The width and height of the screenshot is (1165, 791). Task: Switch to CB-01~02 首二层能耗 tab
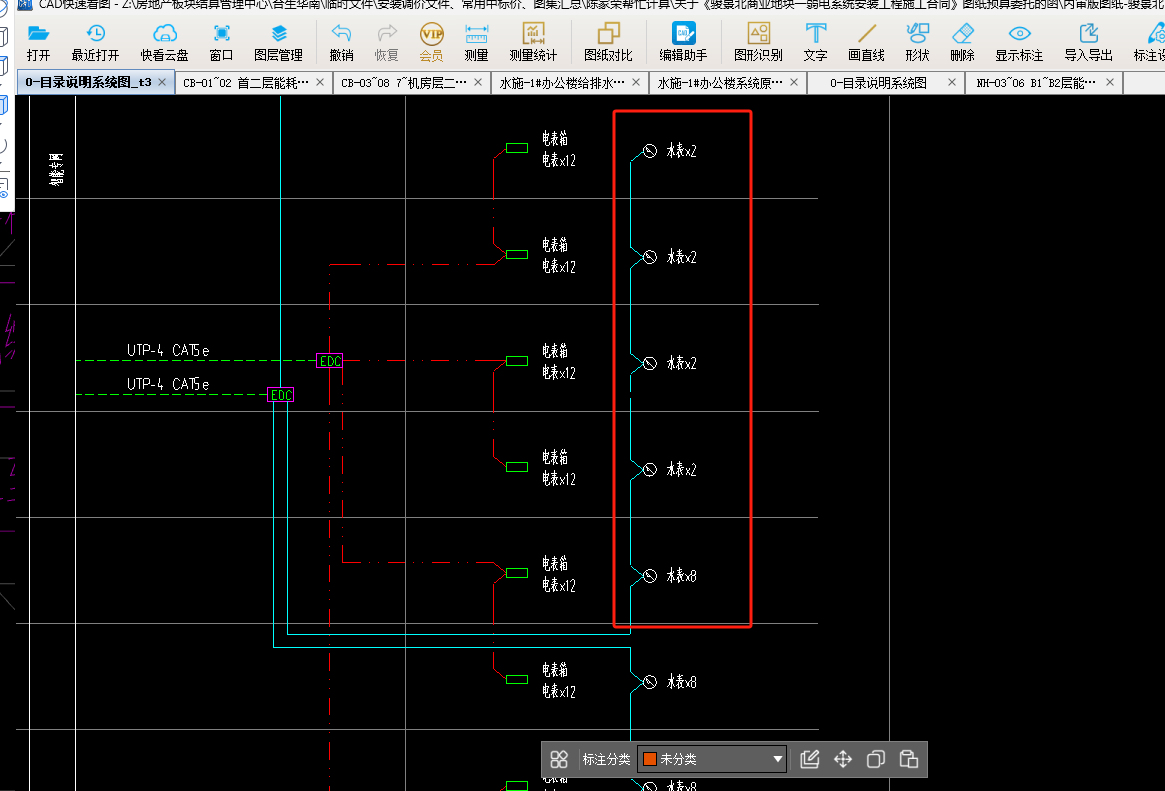pyautogui.click(x=246, y=82)
